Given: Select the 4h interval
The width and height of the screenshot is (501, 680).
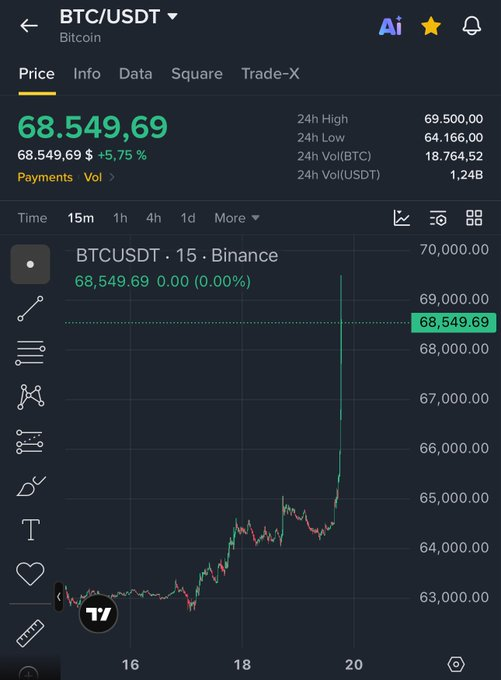Looking at the screenshot, I should pyautogui.click(x=154, y=218).
